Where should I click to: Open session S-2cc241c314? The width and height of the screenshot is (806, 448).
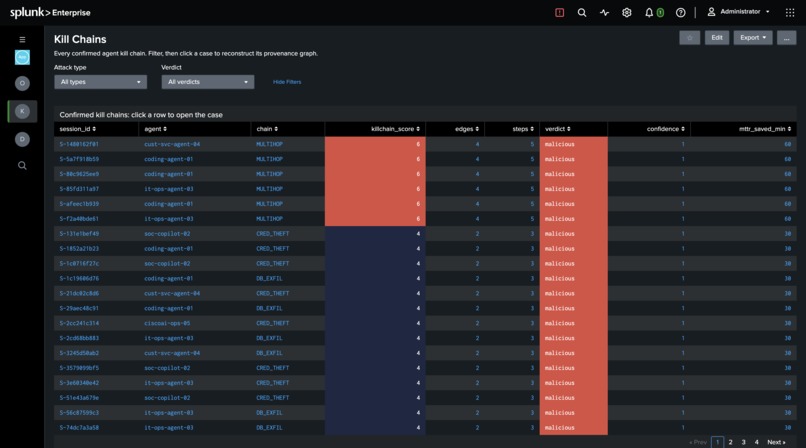click(x=79, y=323)
